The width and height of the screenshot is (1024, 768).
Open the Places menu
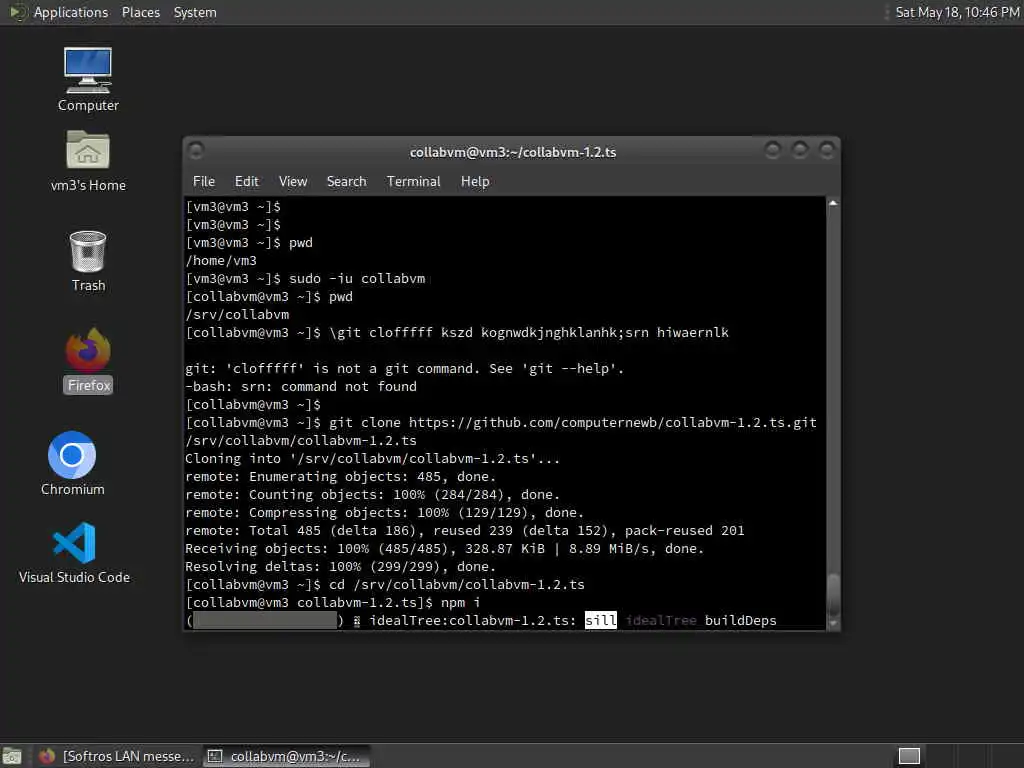coord(140,12)
